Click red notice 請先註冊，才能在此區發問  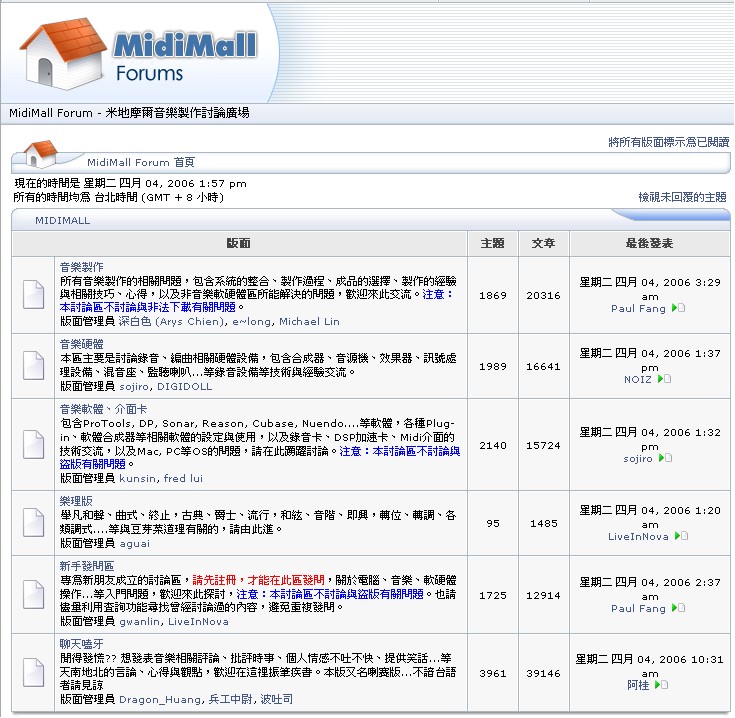pyautogui.click(x=258, y=580)
